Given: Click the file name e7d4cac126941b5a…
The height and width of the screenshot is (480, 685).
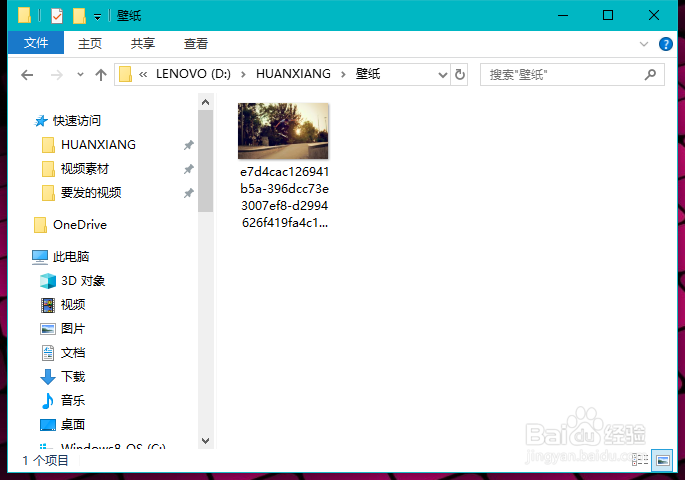Looking at the screenshot, I should coord(284,197).
